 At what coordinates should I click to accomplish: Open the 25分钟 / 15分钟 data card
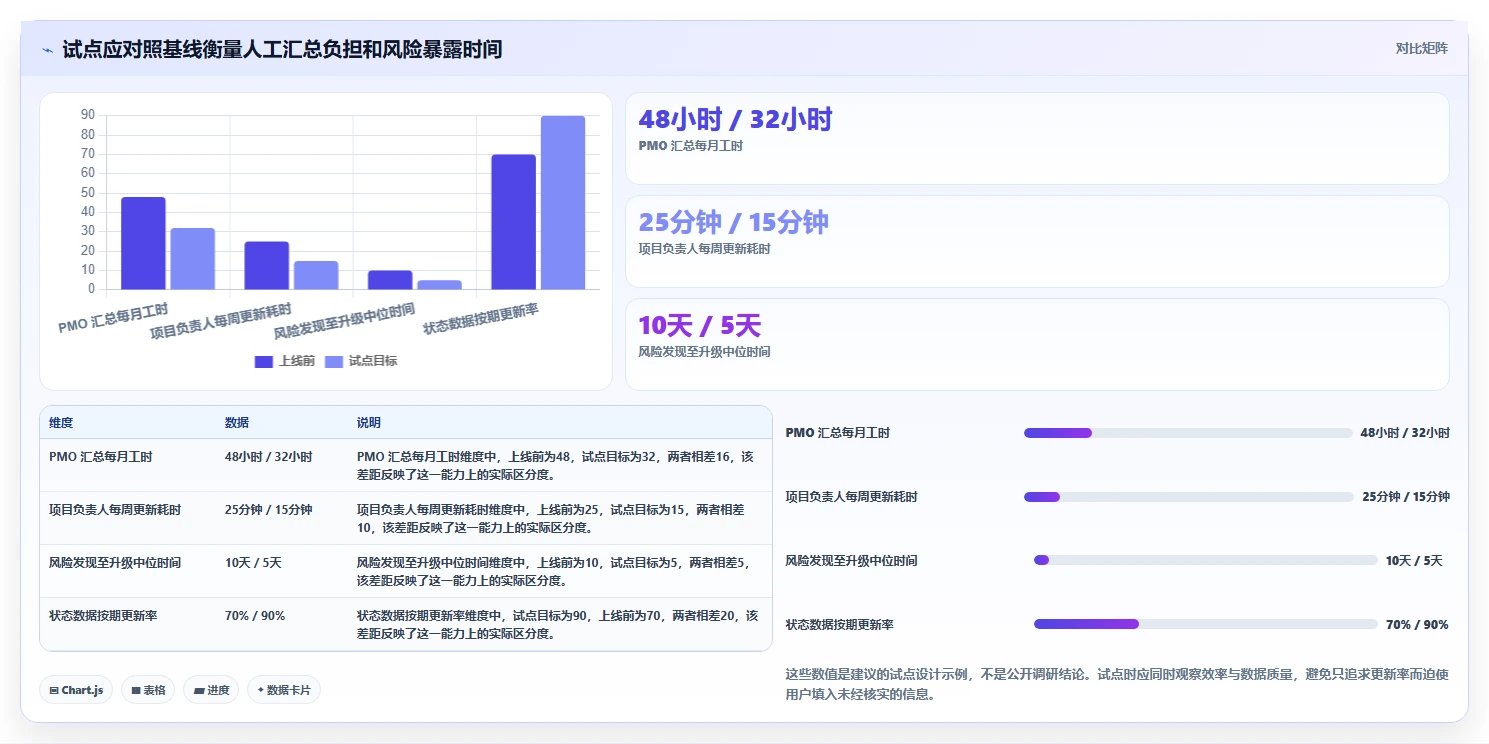click(x=1037, y=241)
